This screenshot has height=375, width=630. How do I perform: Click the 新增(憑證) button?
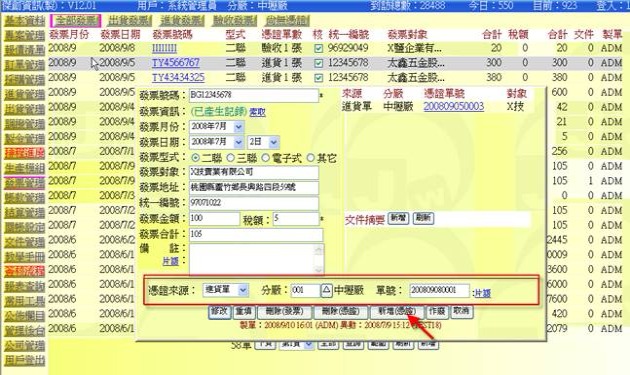[x=396, y=311]
